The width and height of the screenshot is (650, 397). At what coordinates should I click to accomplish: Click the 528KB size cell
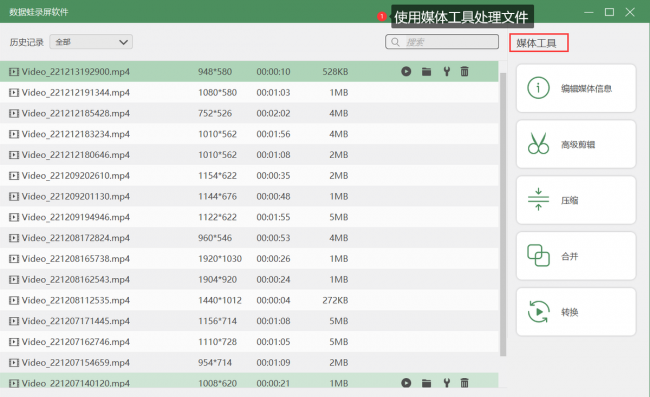click(x=335, y=72)
